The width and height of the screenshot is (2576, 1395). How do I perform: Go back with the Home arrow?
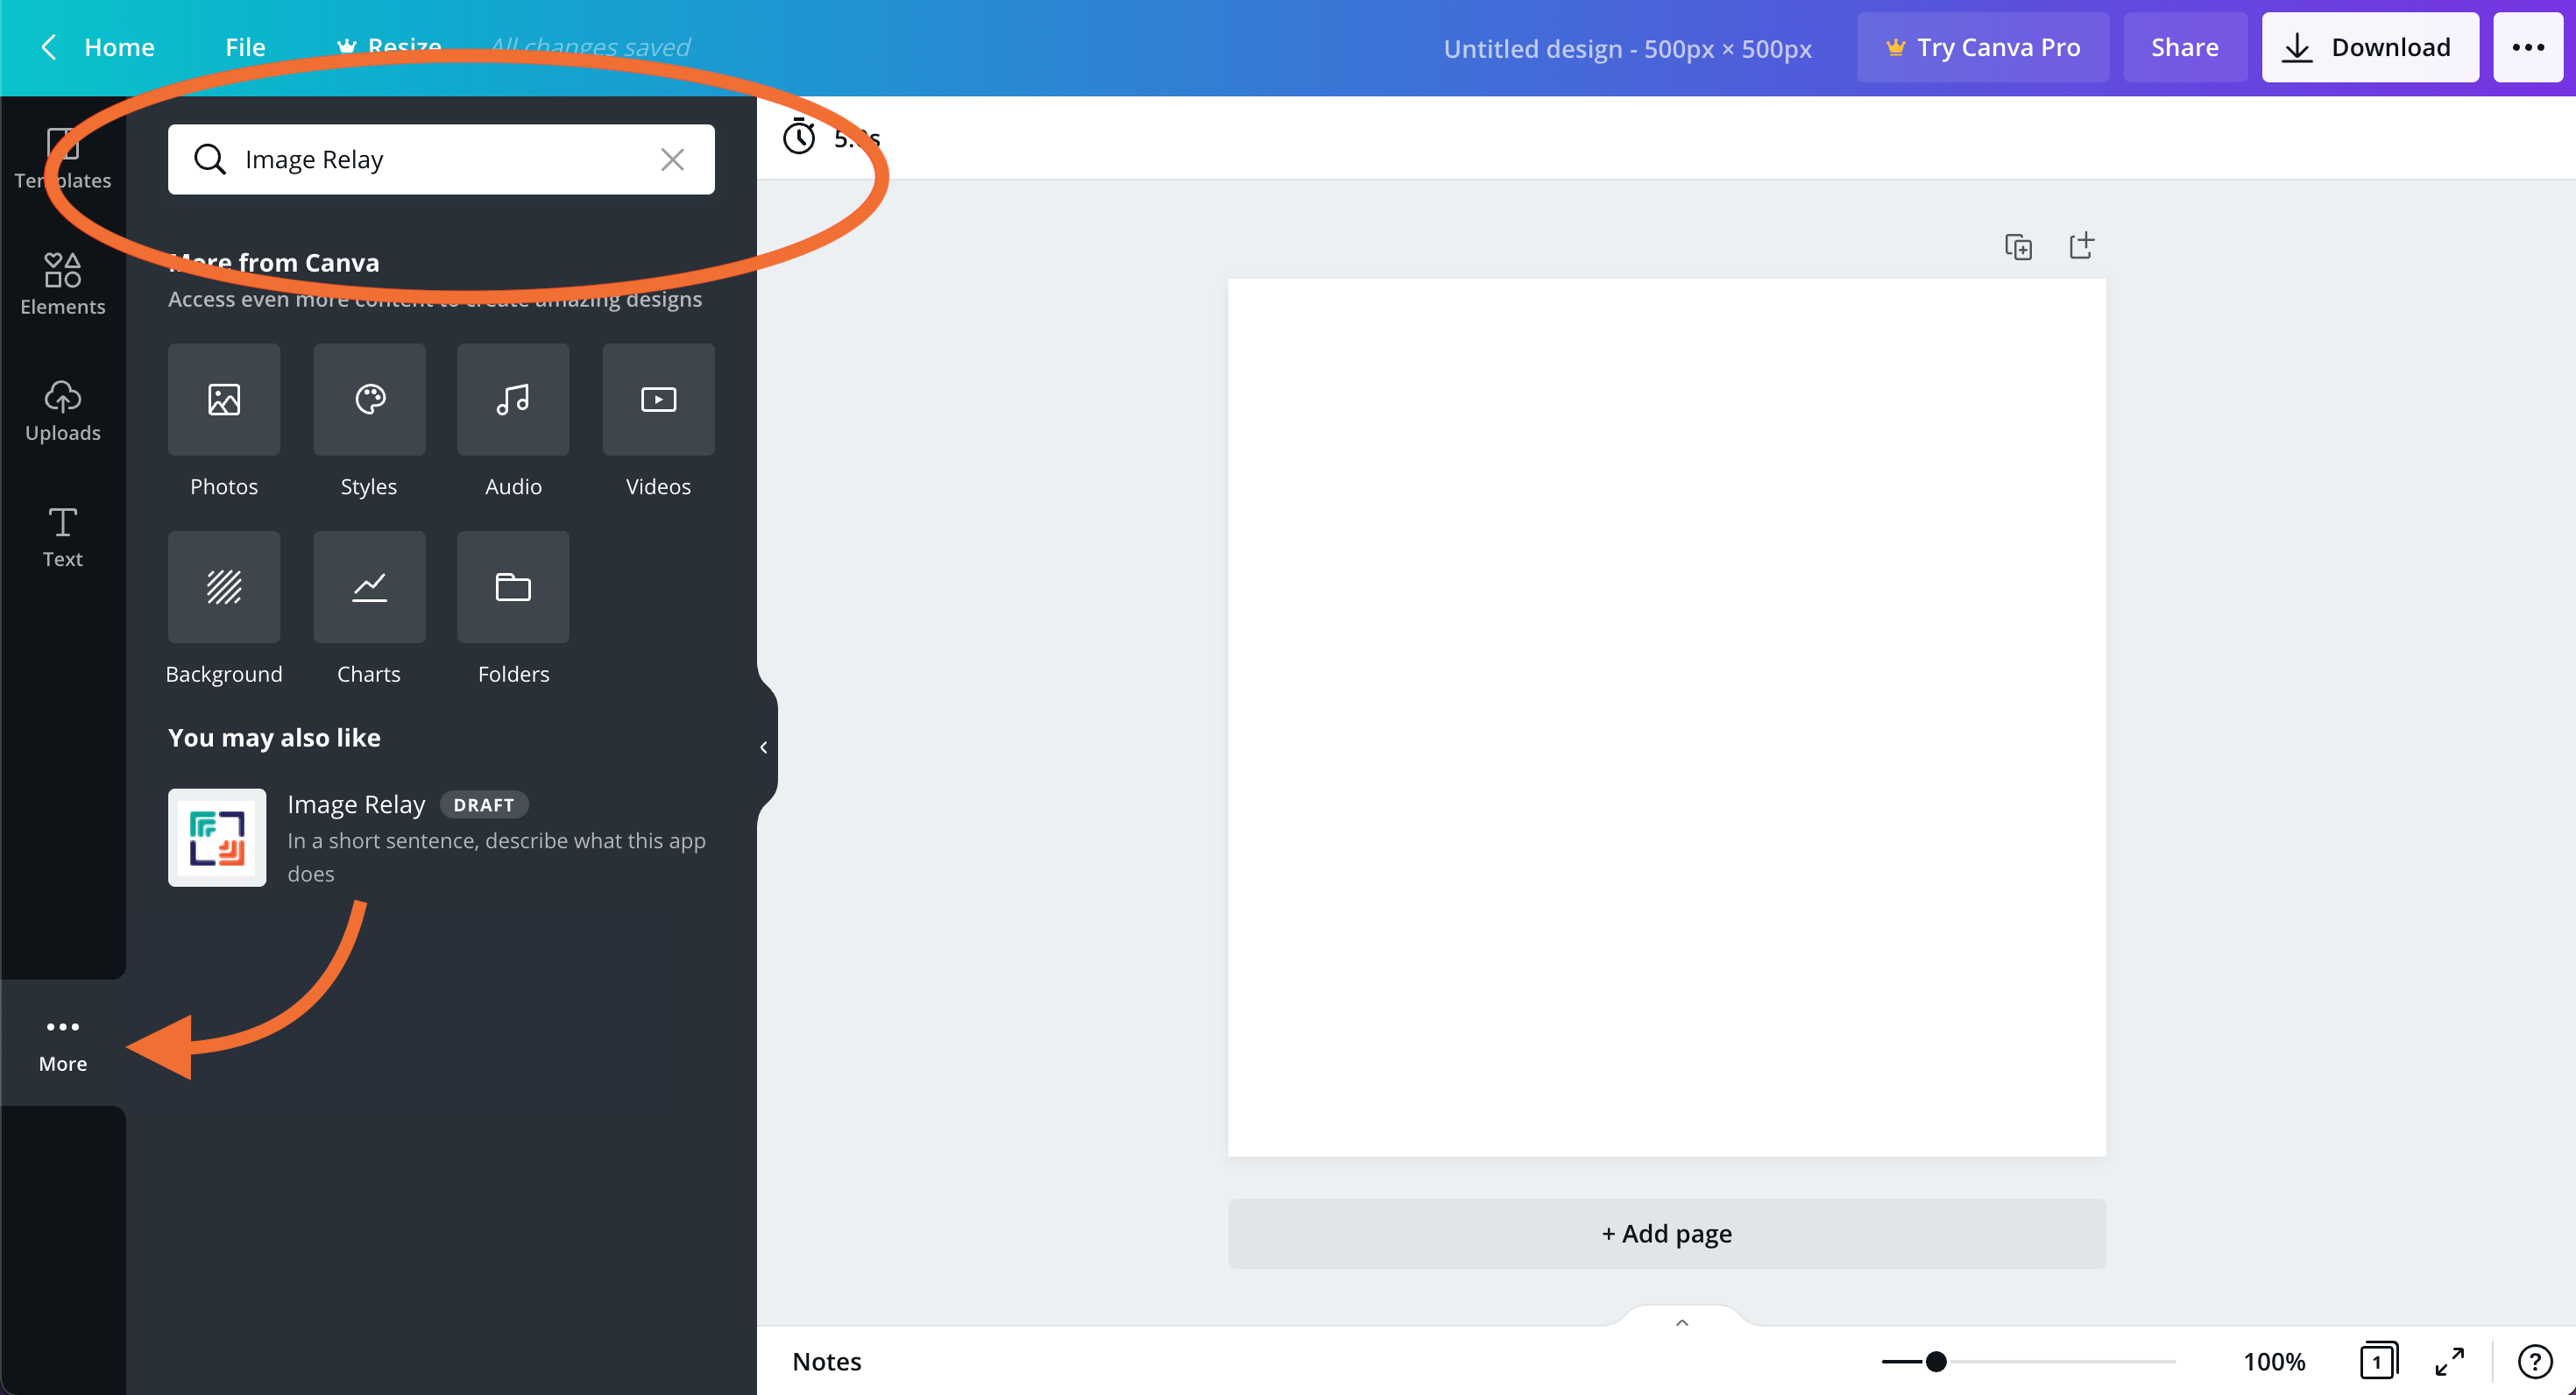click(48, 47)
